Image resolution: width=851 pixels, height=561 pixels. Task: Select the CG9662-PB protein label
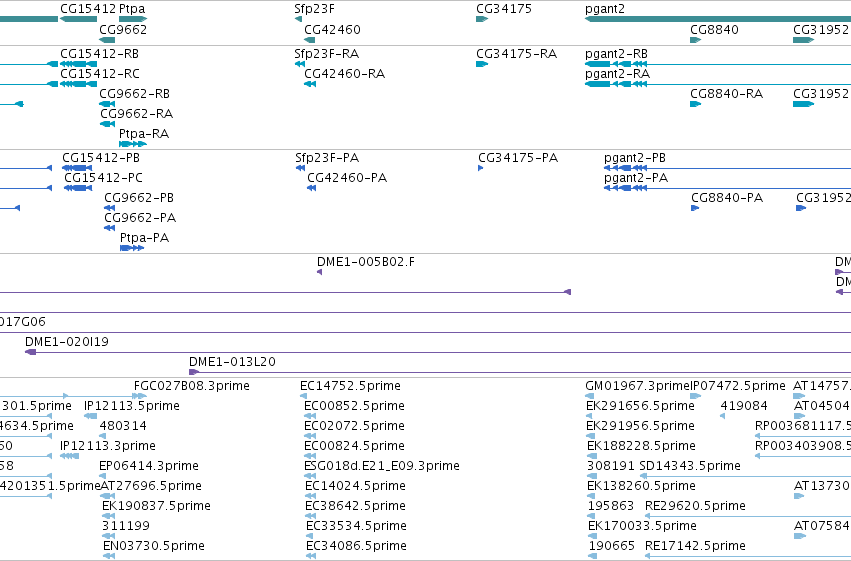click(x=139, y=198)
